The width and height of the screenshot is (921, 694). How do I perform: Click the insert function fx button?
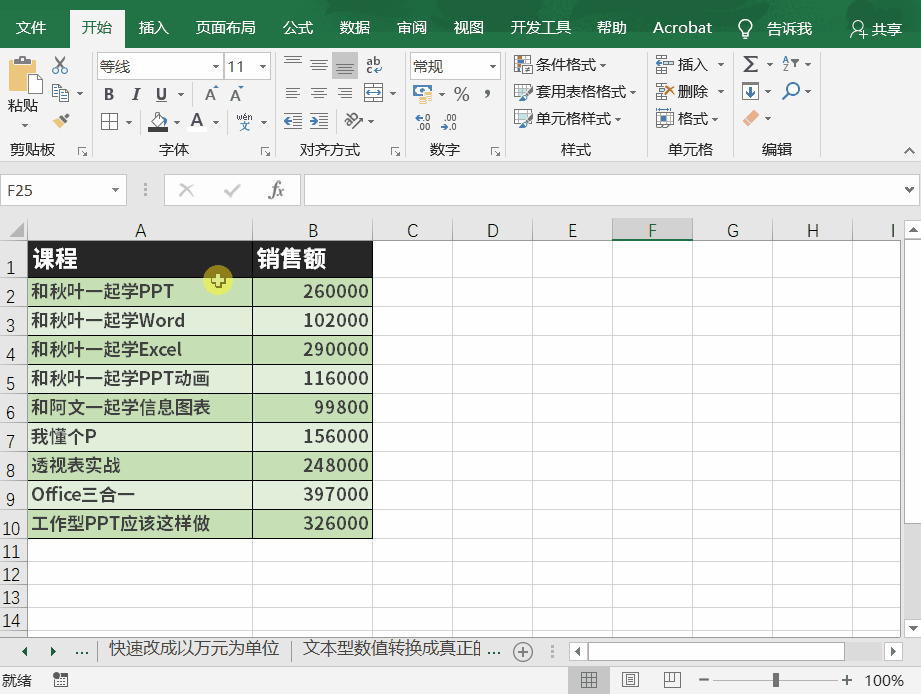276,190
